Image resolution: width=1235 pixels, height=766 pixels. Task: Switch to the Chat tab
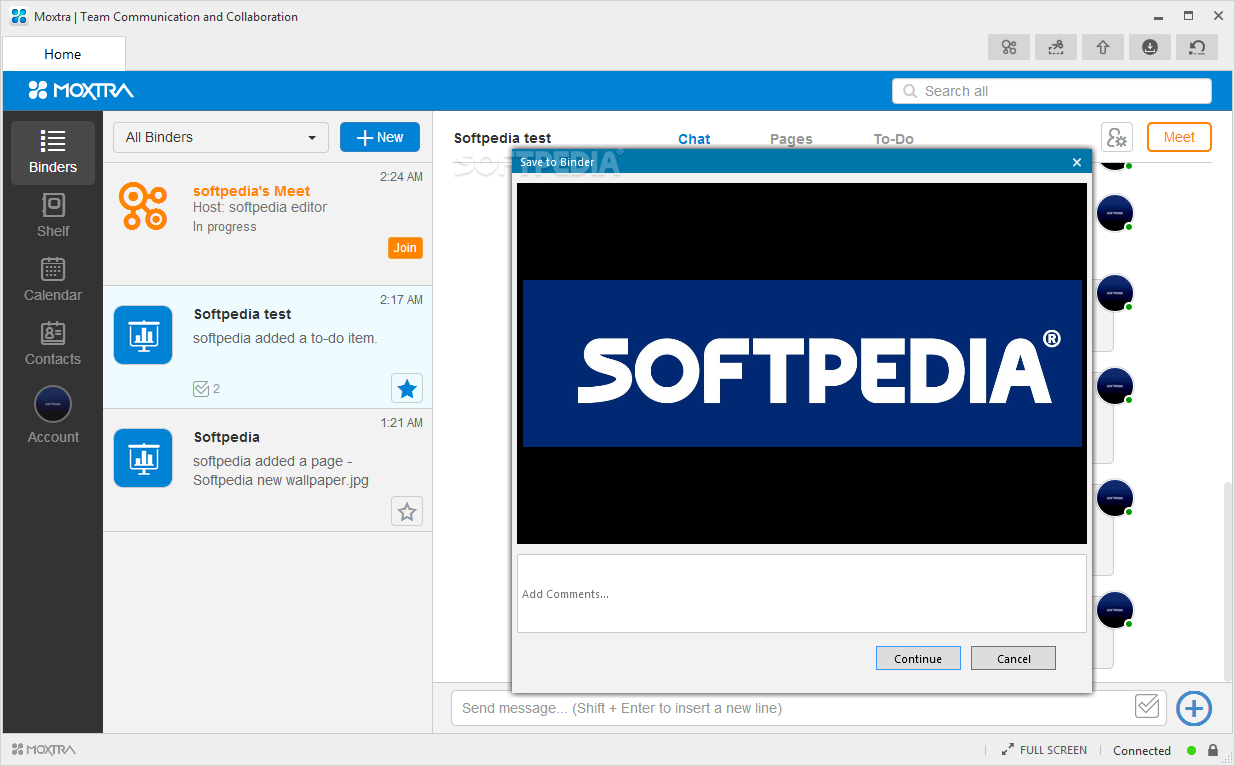(x=694, y=139)
